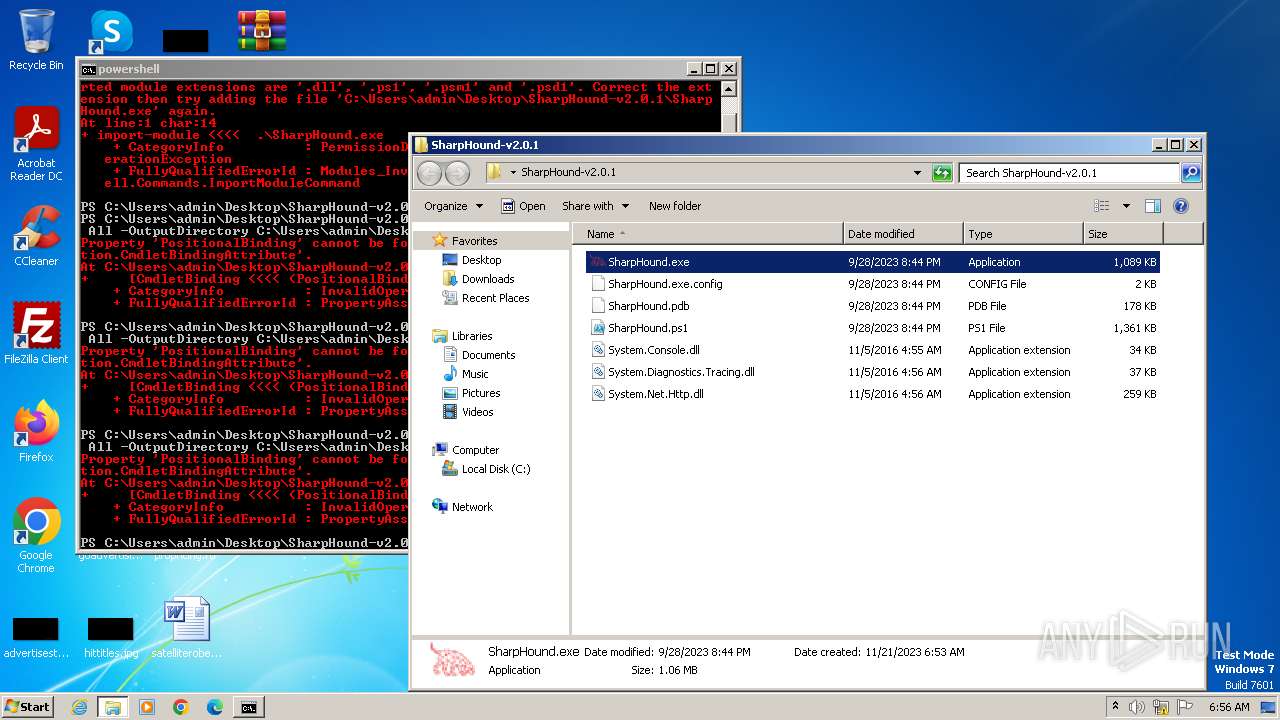Open FileZilla Client shortcut

[36, 334]
